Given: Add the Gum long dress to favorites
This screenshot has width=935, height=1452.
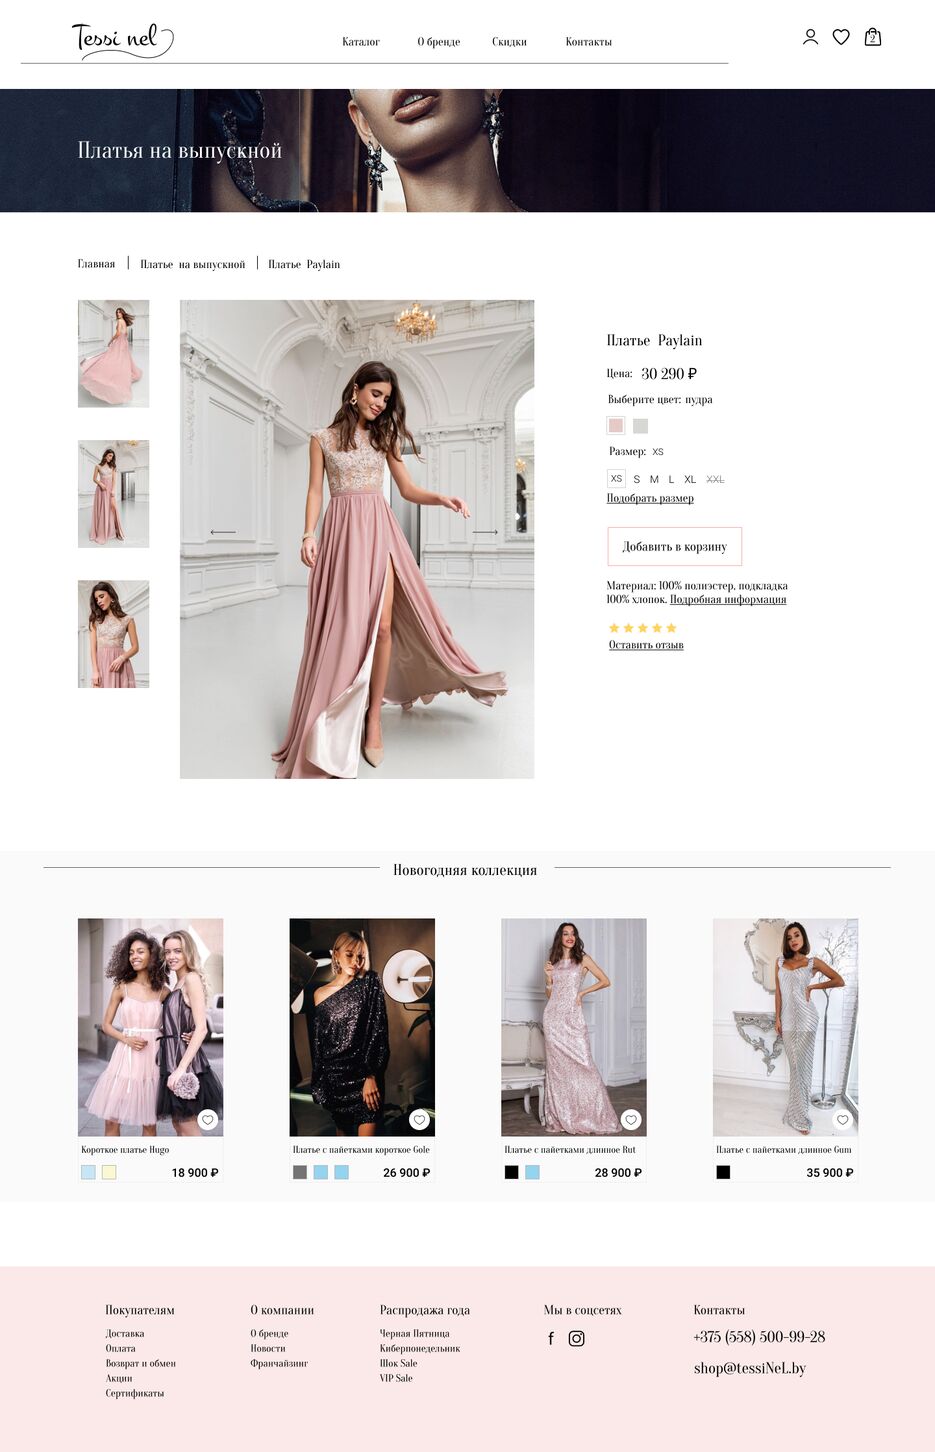Looking at the screenshot, I should [x=842, y=1119].
